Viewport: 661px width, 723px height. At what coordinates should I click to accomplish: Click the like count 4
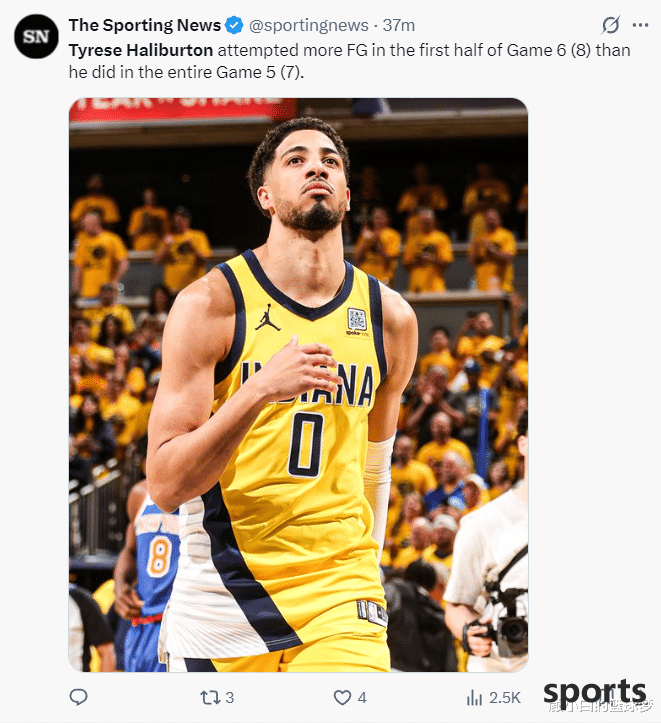point(362,697)
